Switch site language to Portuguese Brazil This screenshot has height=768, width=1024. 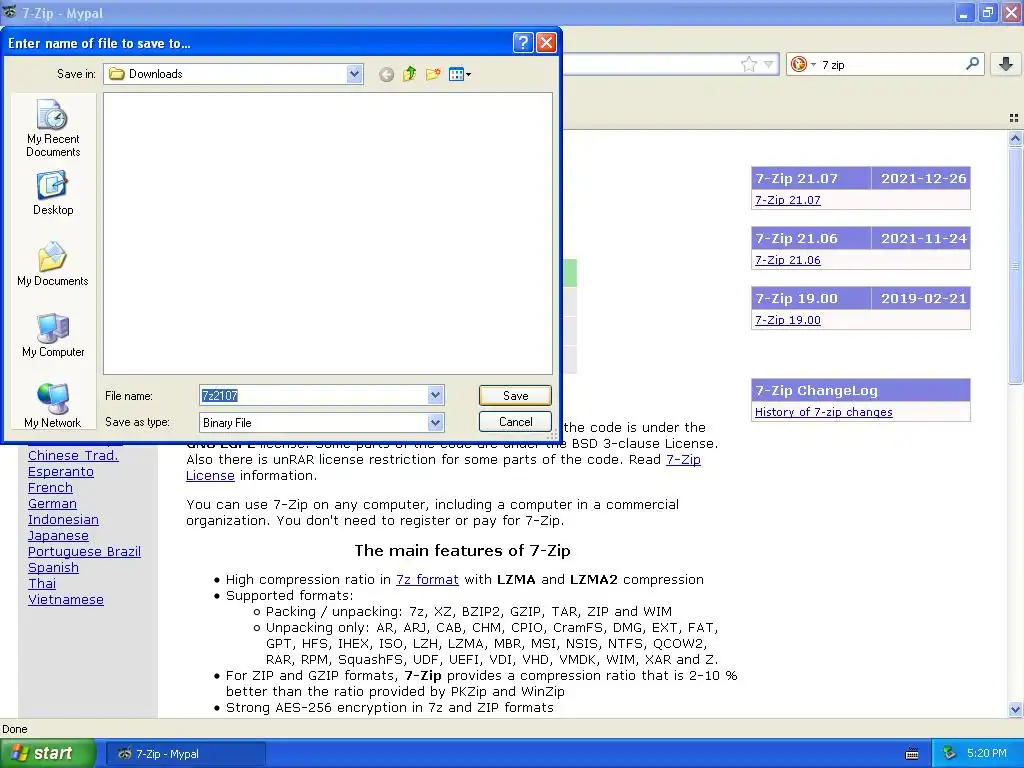pyautogui.click(x=84, y=552)
